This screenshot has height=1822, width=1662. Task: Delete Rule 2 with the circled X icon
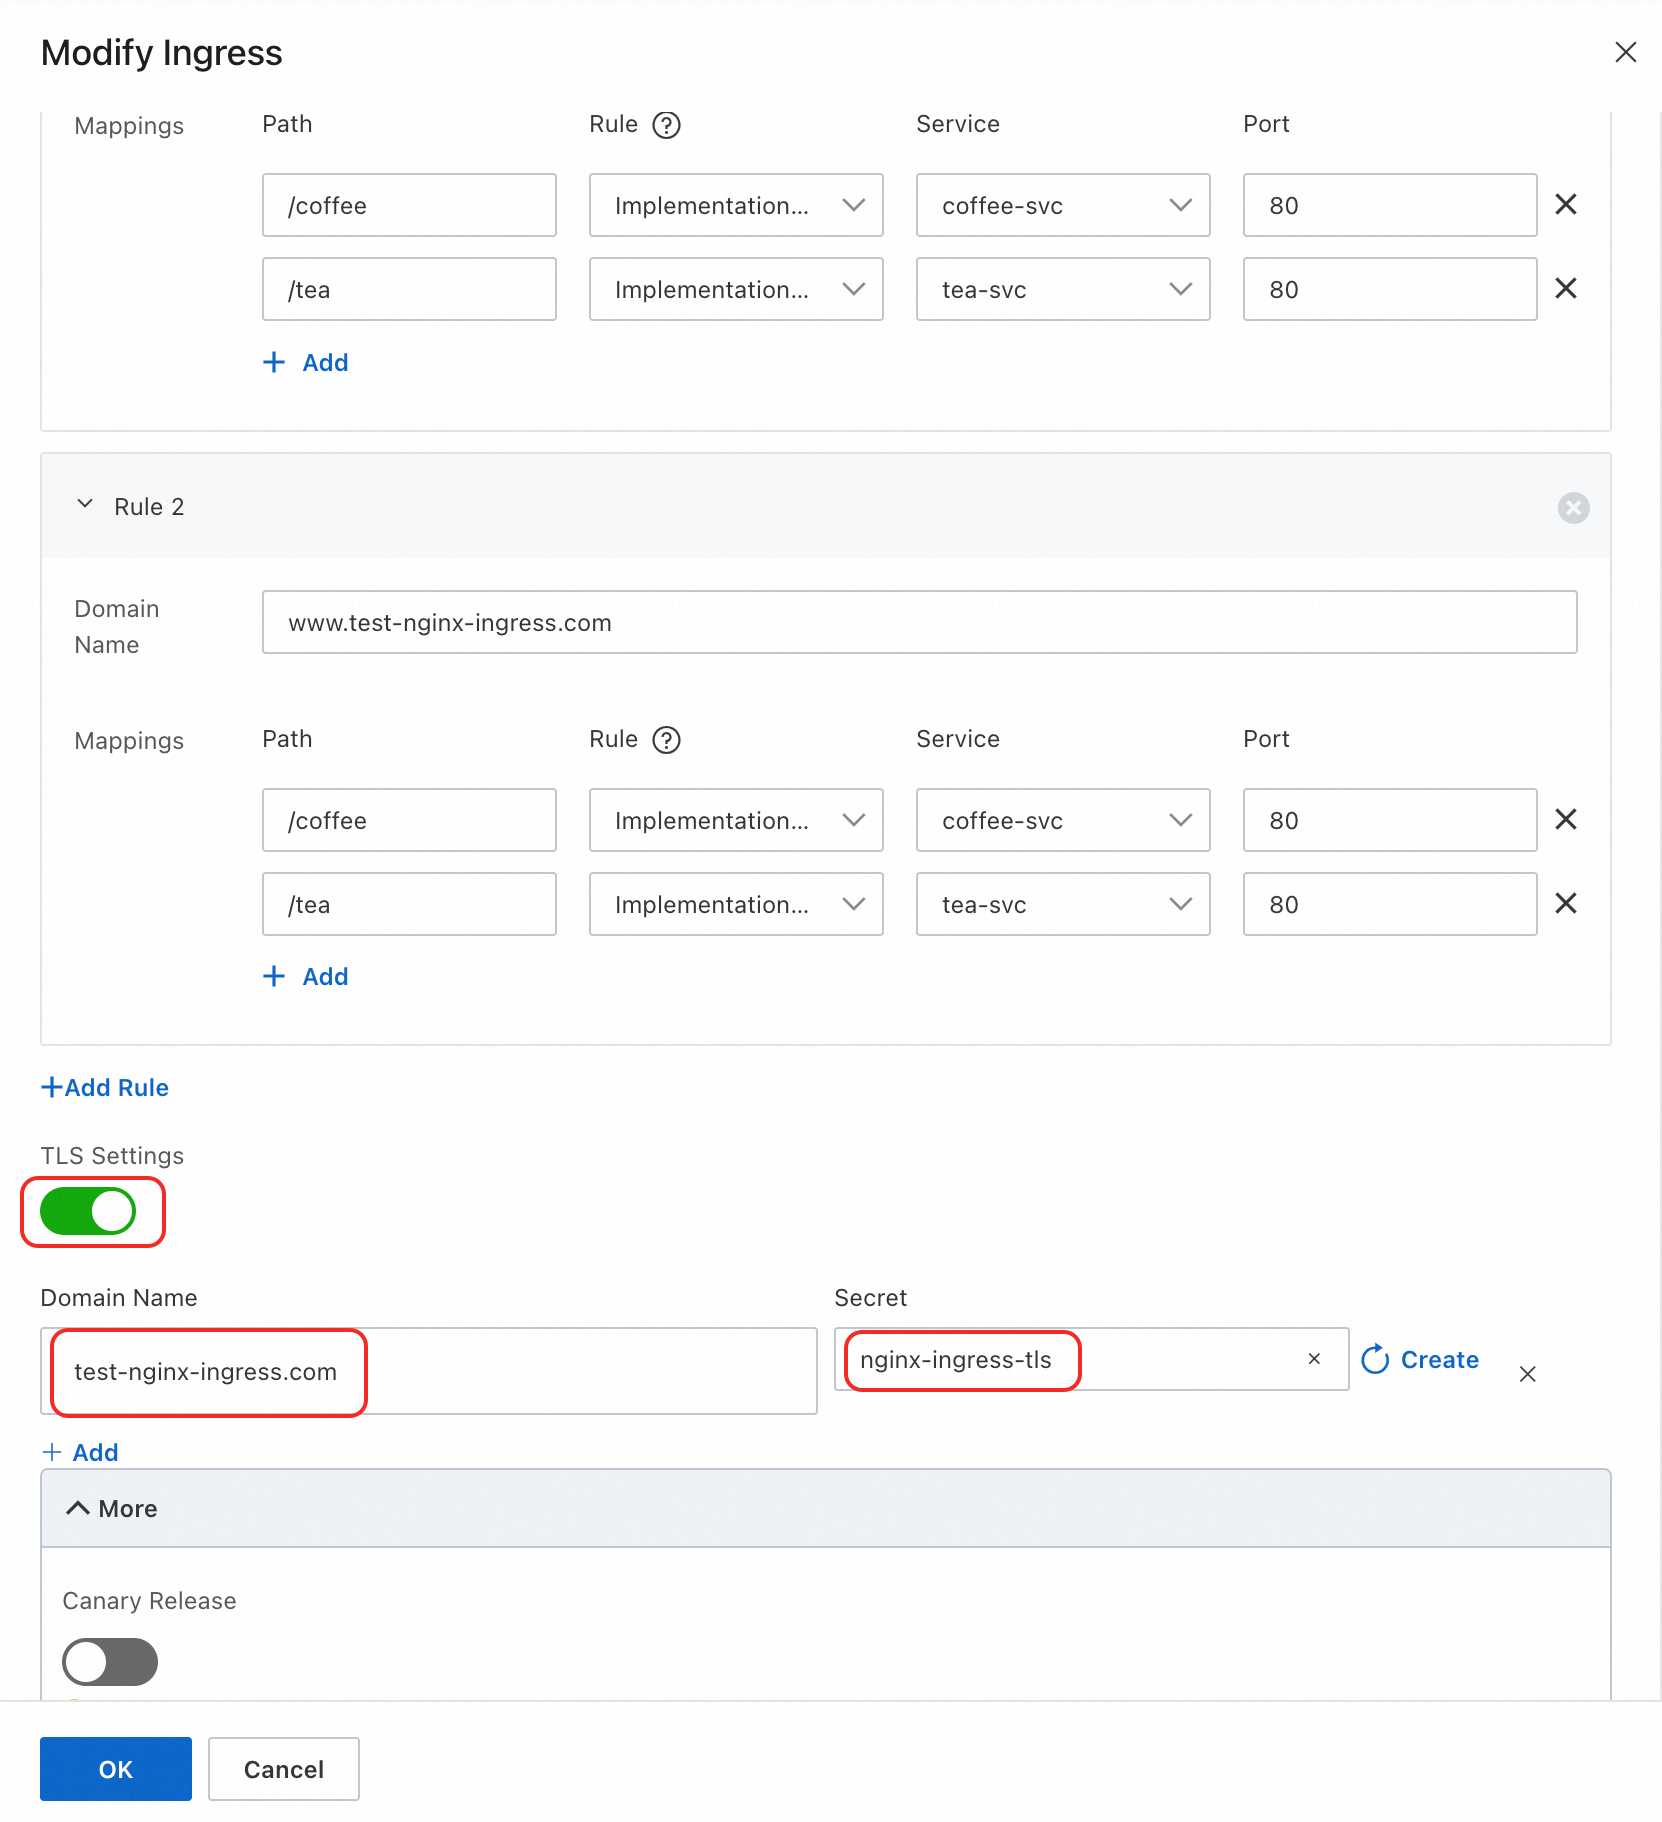[1573, 508]
